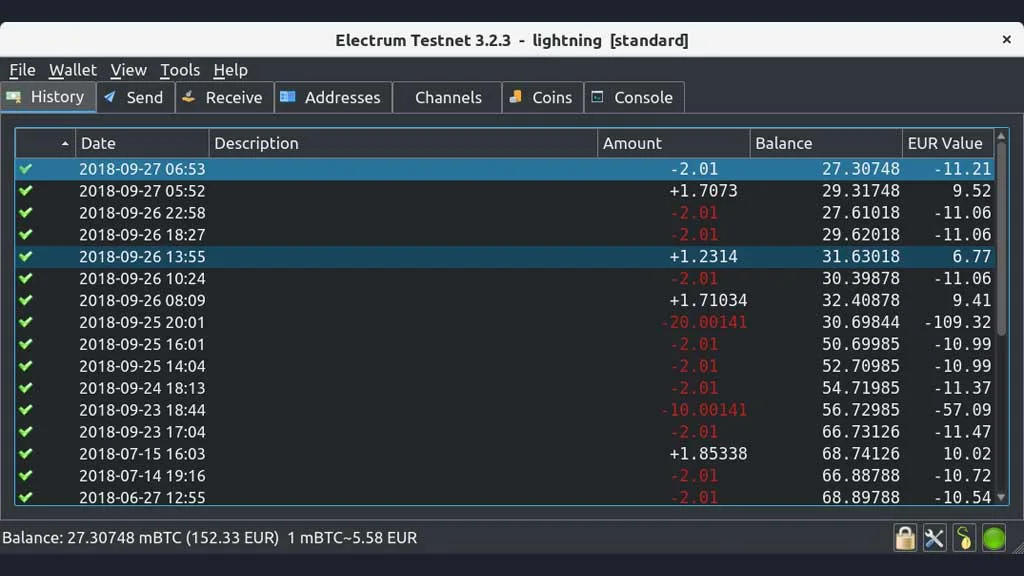Open the Coins tab
This screenshot has height=576, width=1024.
pos(542,97)
